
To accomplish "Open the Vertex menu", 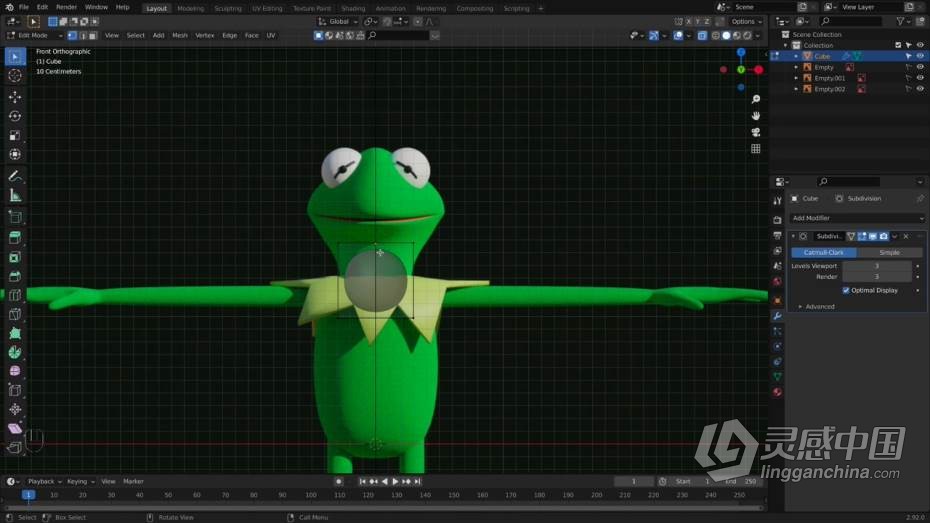I will [205, 36].
